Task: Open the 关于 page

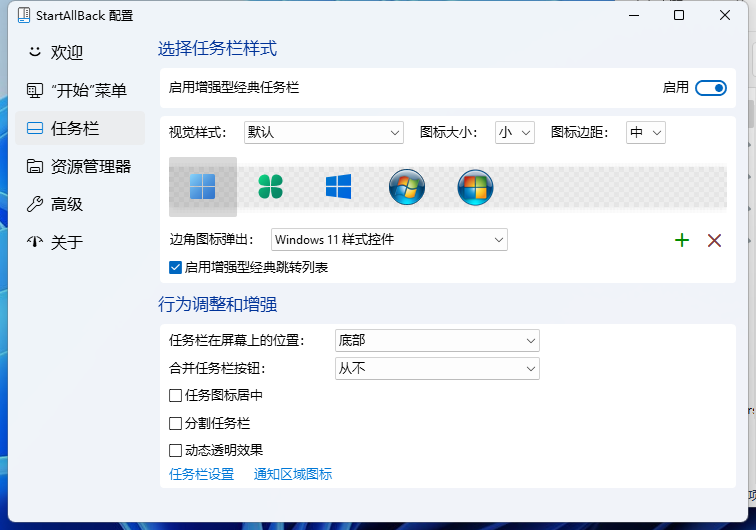Action: point(80,242)
